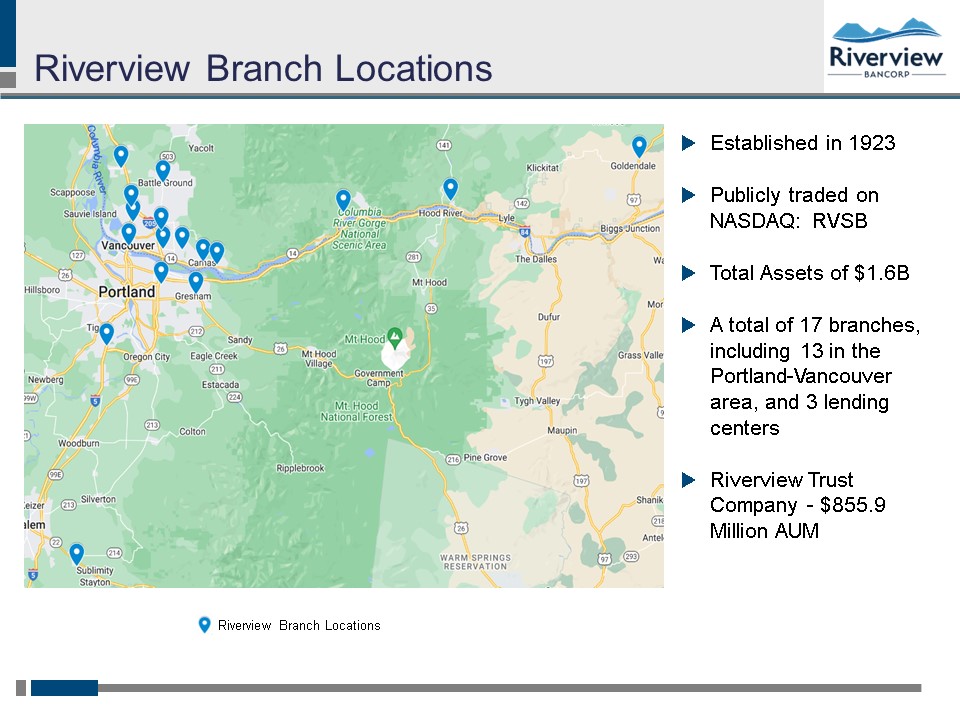Click the Klickitat town label
Viewport: 960px width, 720px height.
[x=542, y=168]
